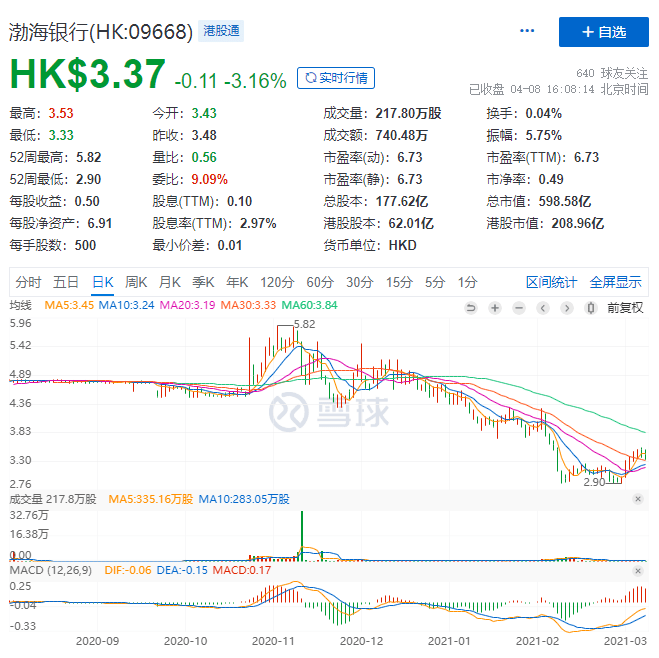659x658 pixels.
Task: Switch to the 分时 chart tab
Action: coord(28,282)
